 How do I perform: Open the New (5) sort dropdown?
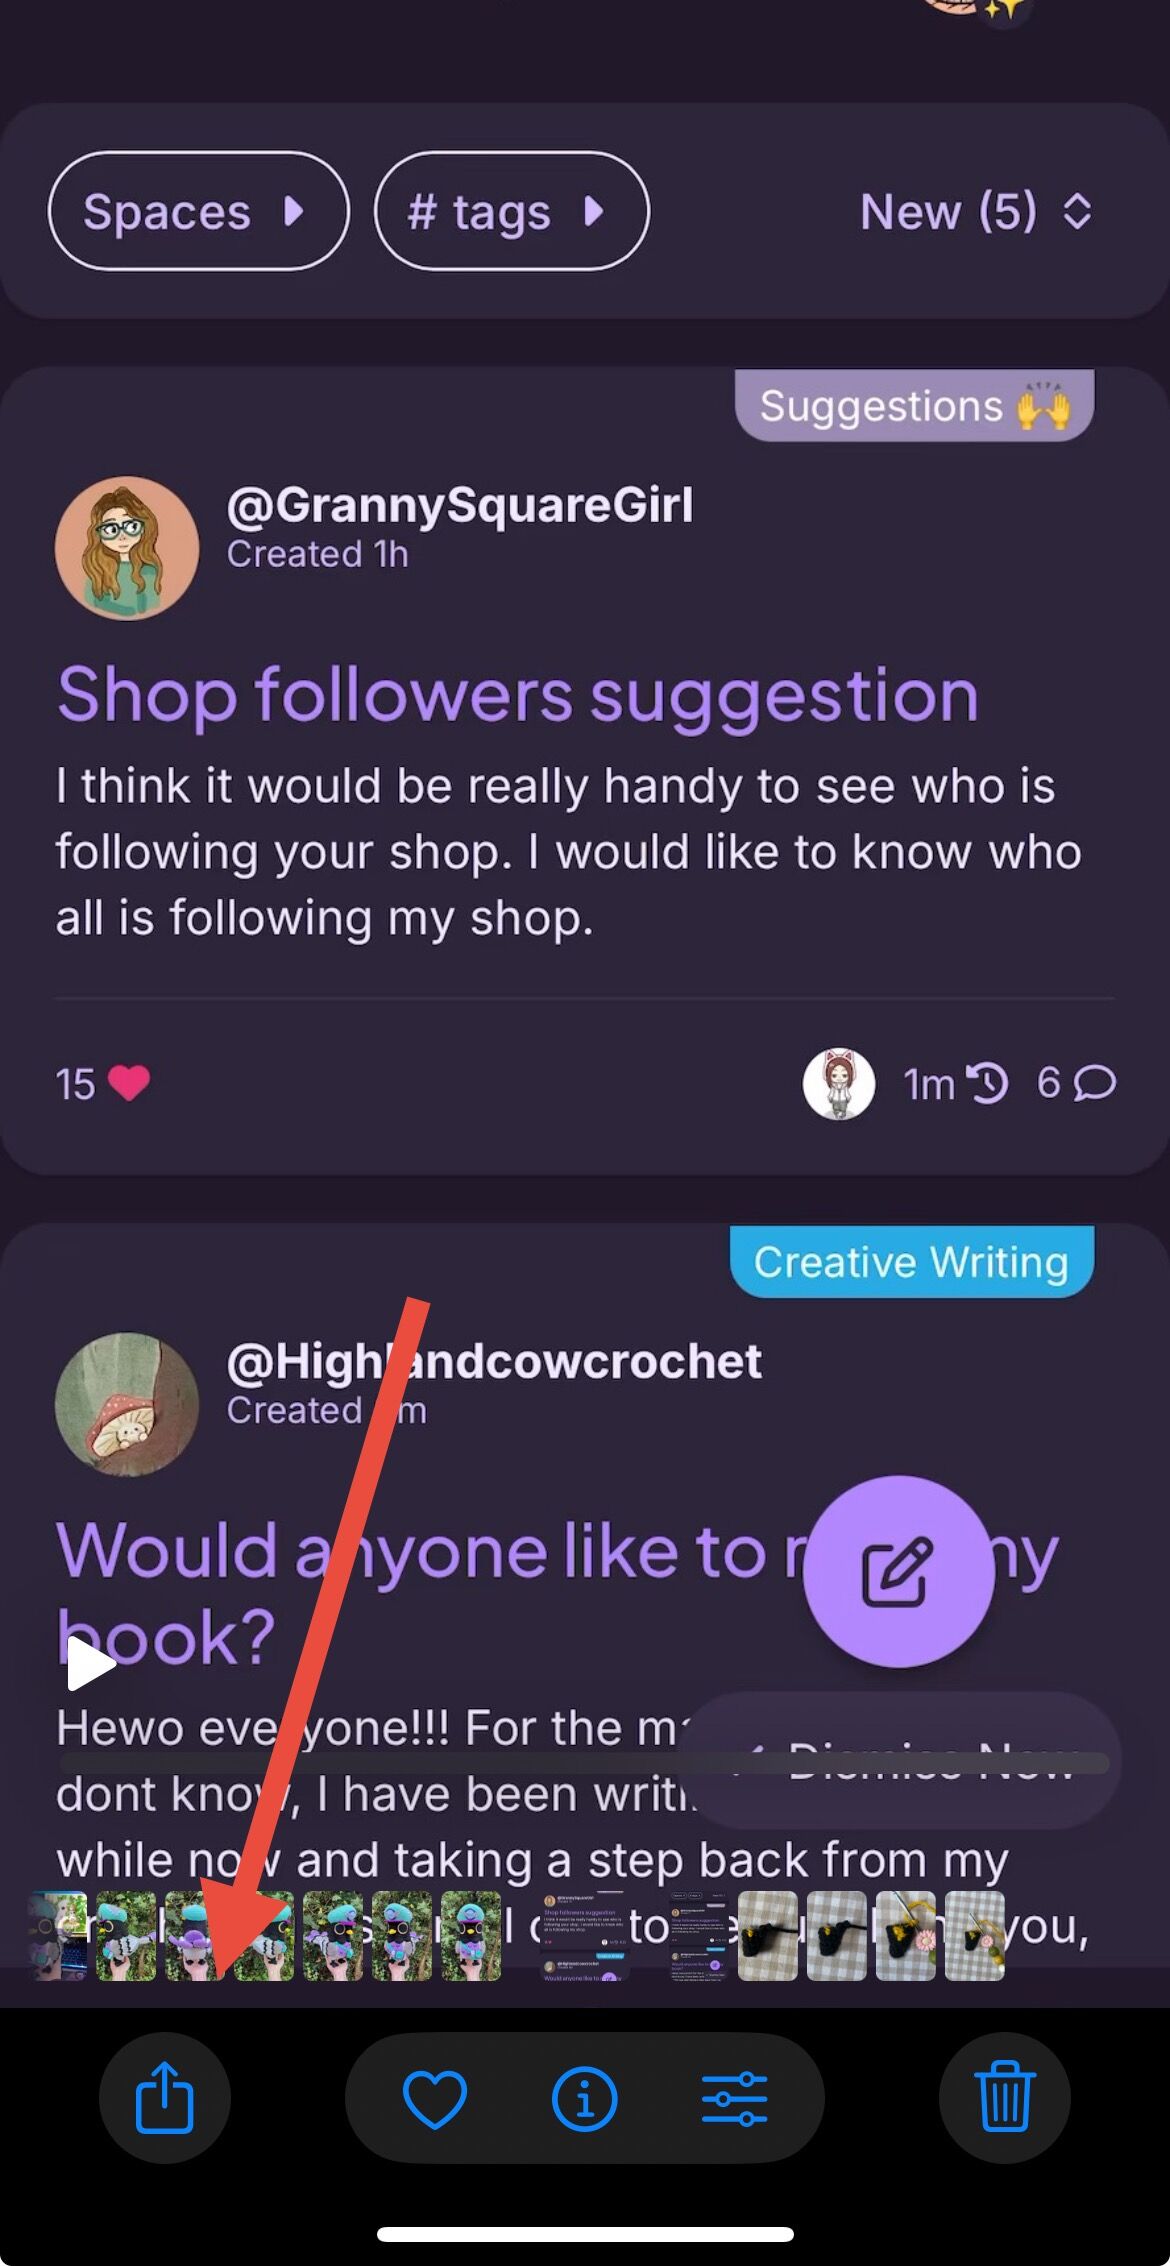pyautogui.click(x=976, y=211)
